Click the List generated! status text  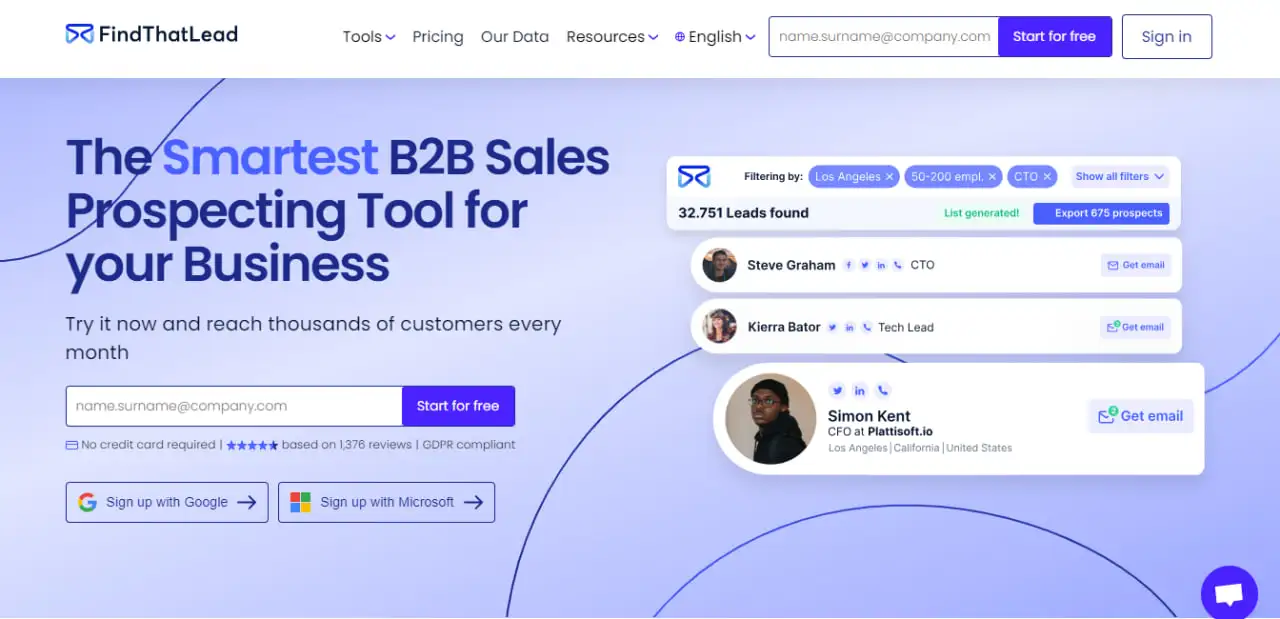pyautogui.click(x=982, y=213)
